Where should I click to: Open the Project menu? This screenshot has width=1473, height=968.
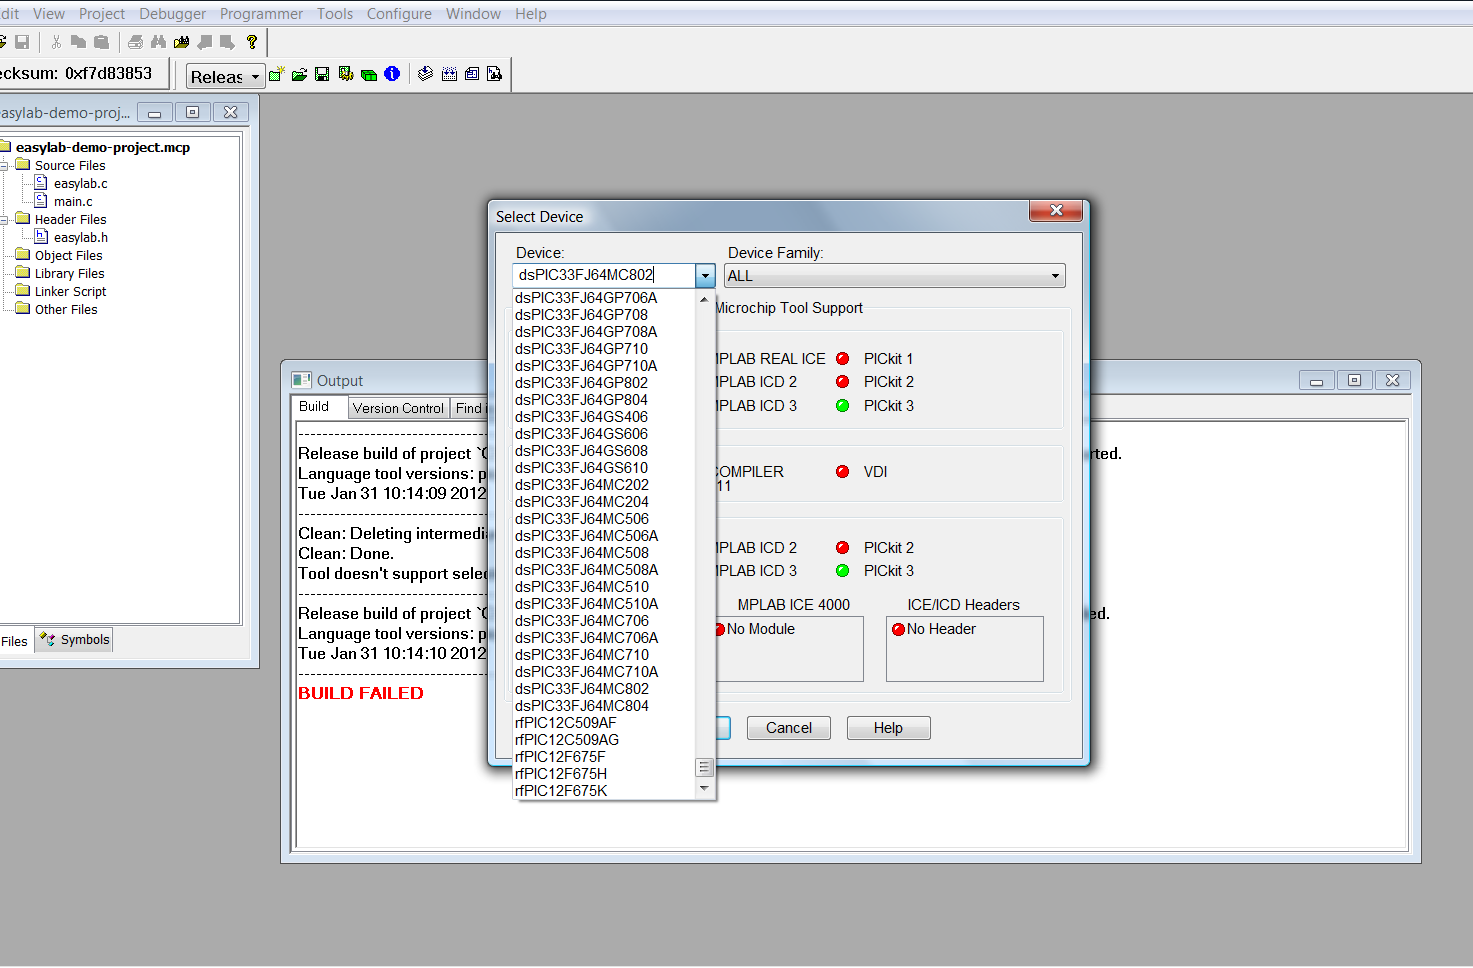point(102,14)
